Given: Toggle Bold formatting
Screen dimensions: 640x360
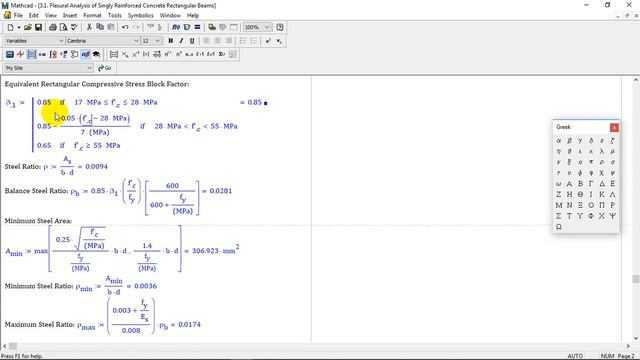Looking at the screenshot, I should tap(171, 41).
